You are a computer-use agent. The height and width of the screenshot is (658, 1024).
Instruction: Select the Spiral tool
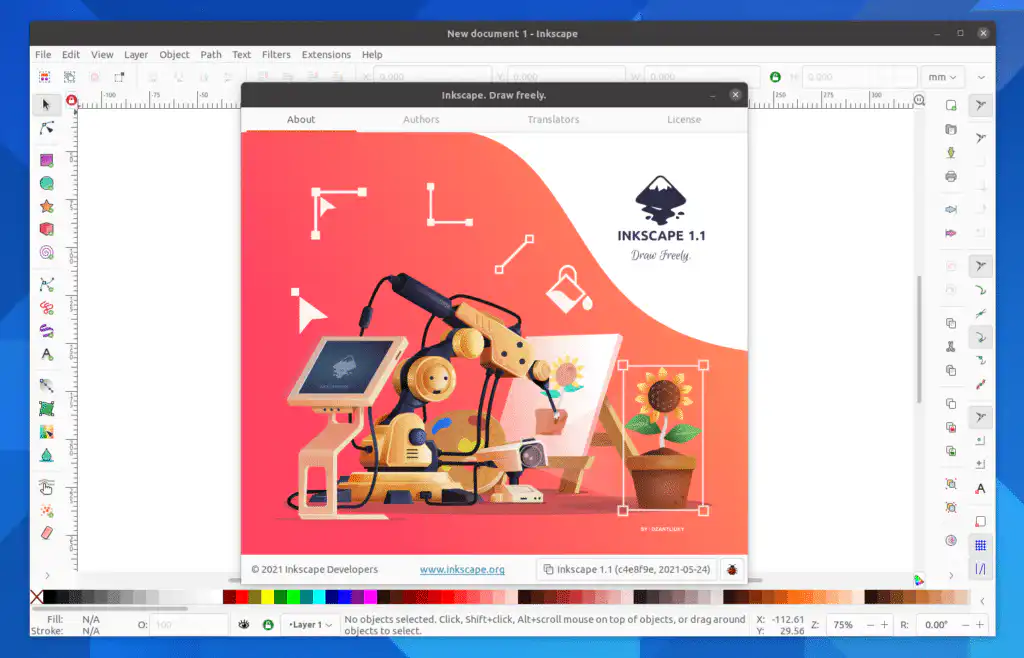point(45,253)
